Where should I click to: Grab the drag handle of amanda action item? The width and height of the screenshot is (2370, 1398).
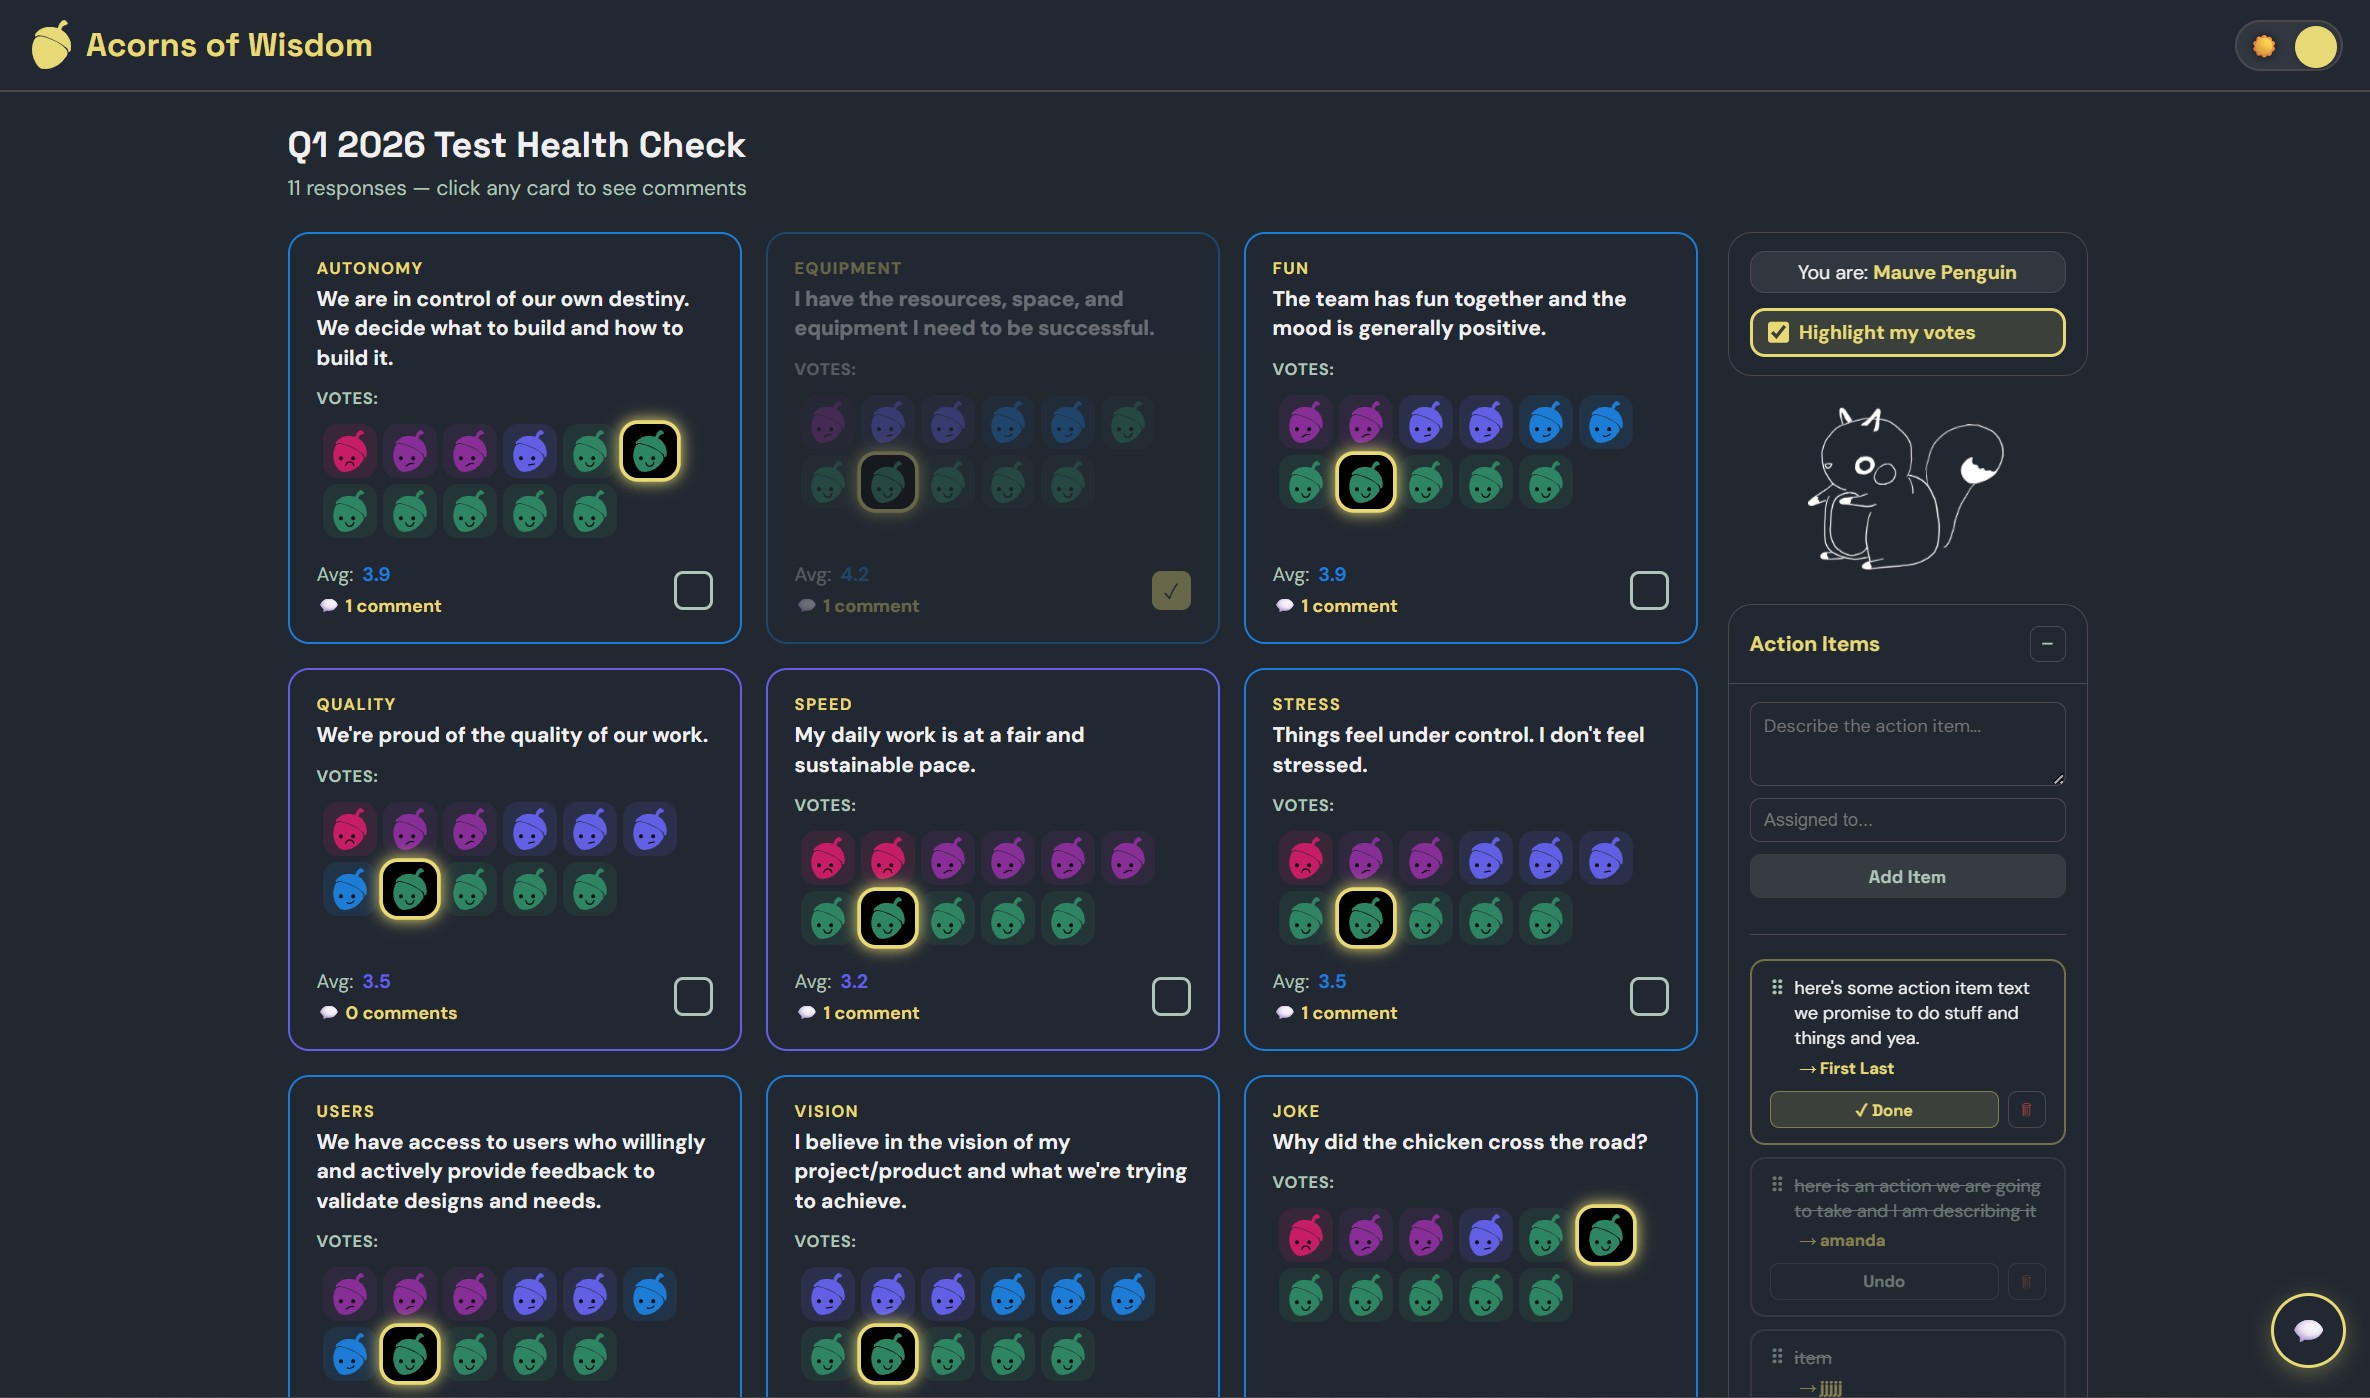[1777, 1185]
